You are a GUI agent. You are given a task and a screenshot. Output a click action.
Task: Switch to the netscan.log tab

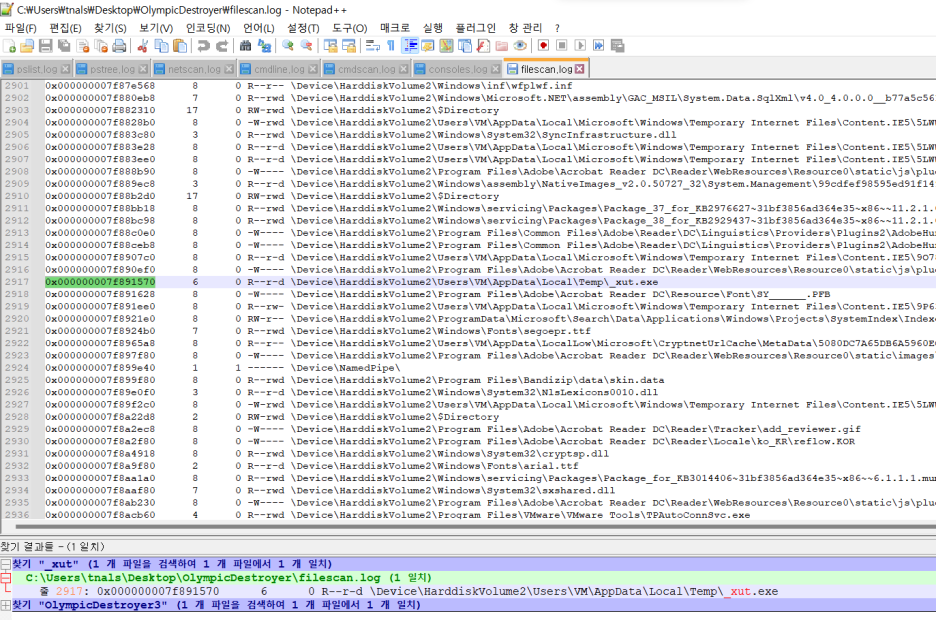click(x=194, y=69)
